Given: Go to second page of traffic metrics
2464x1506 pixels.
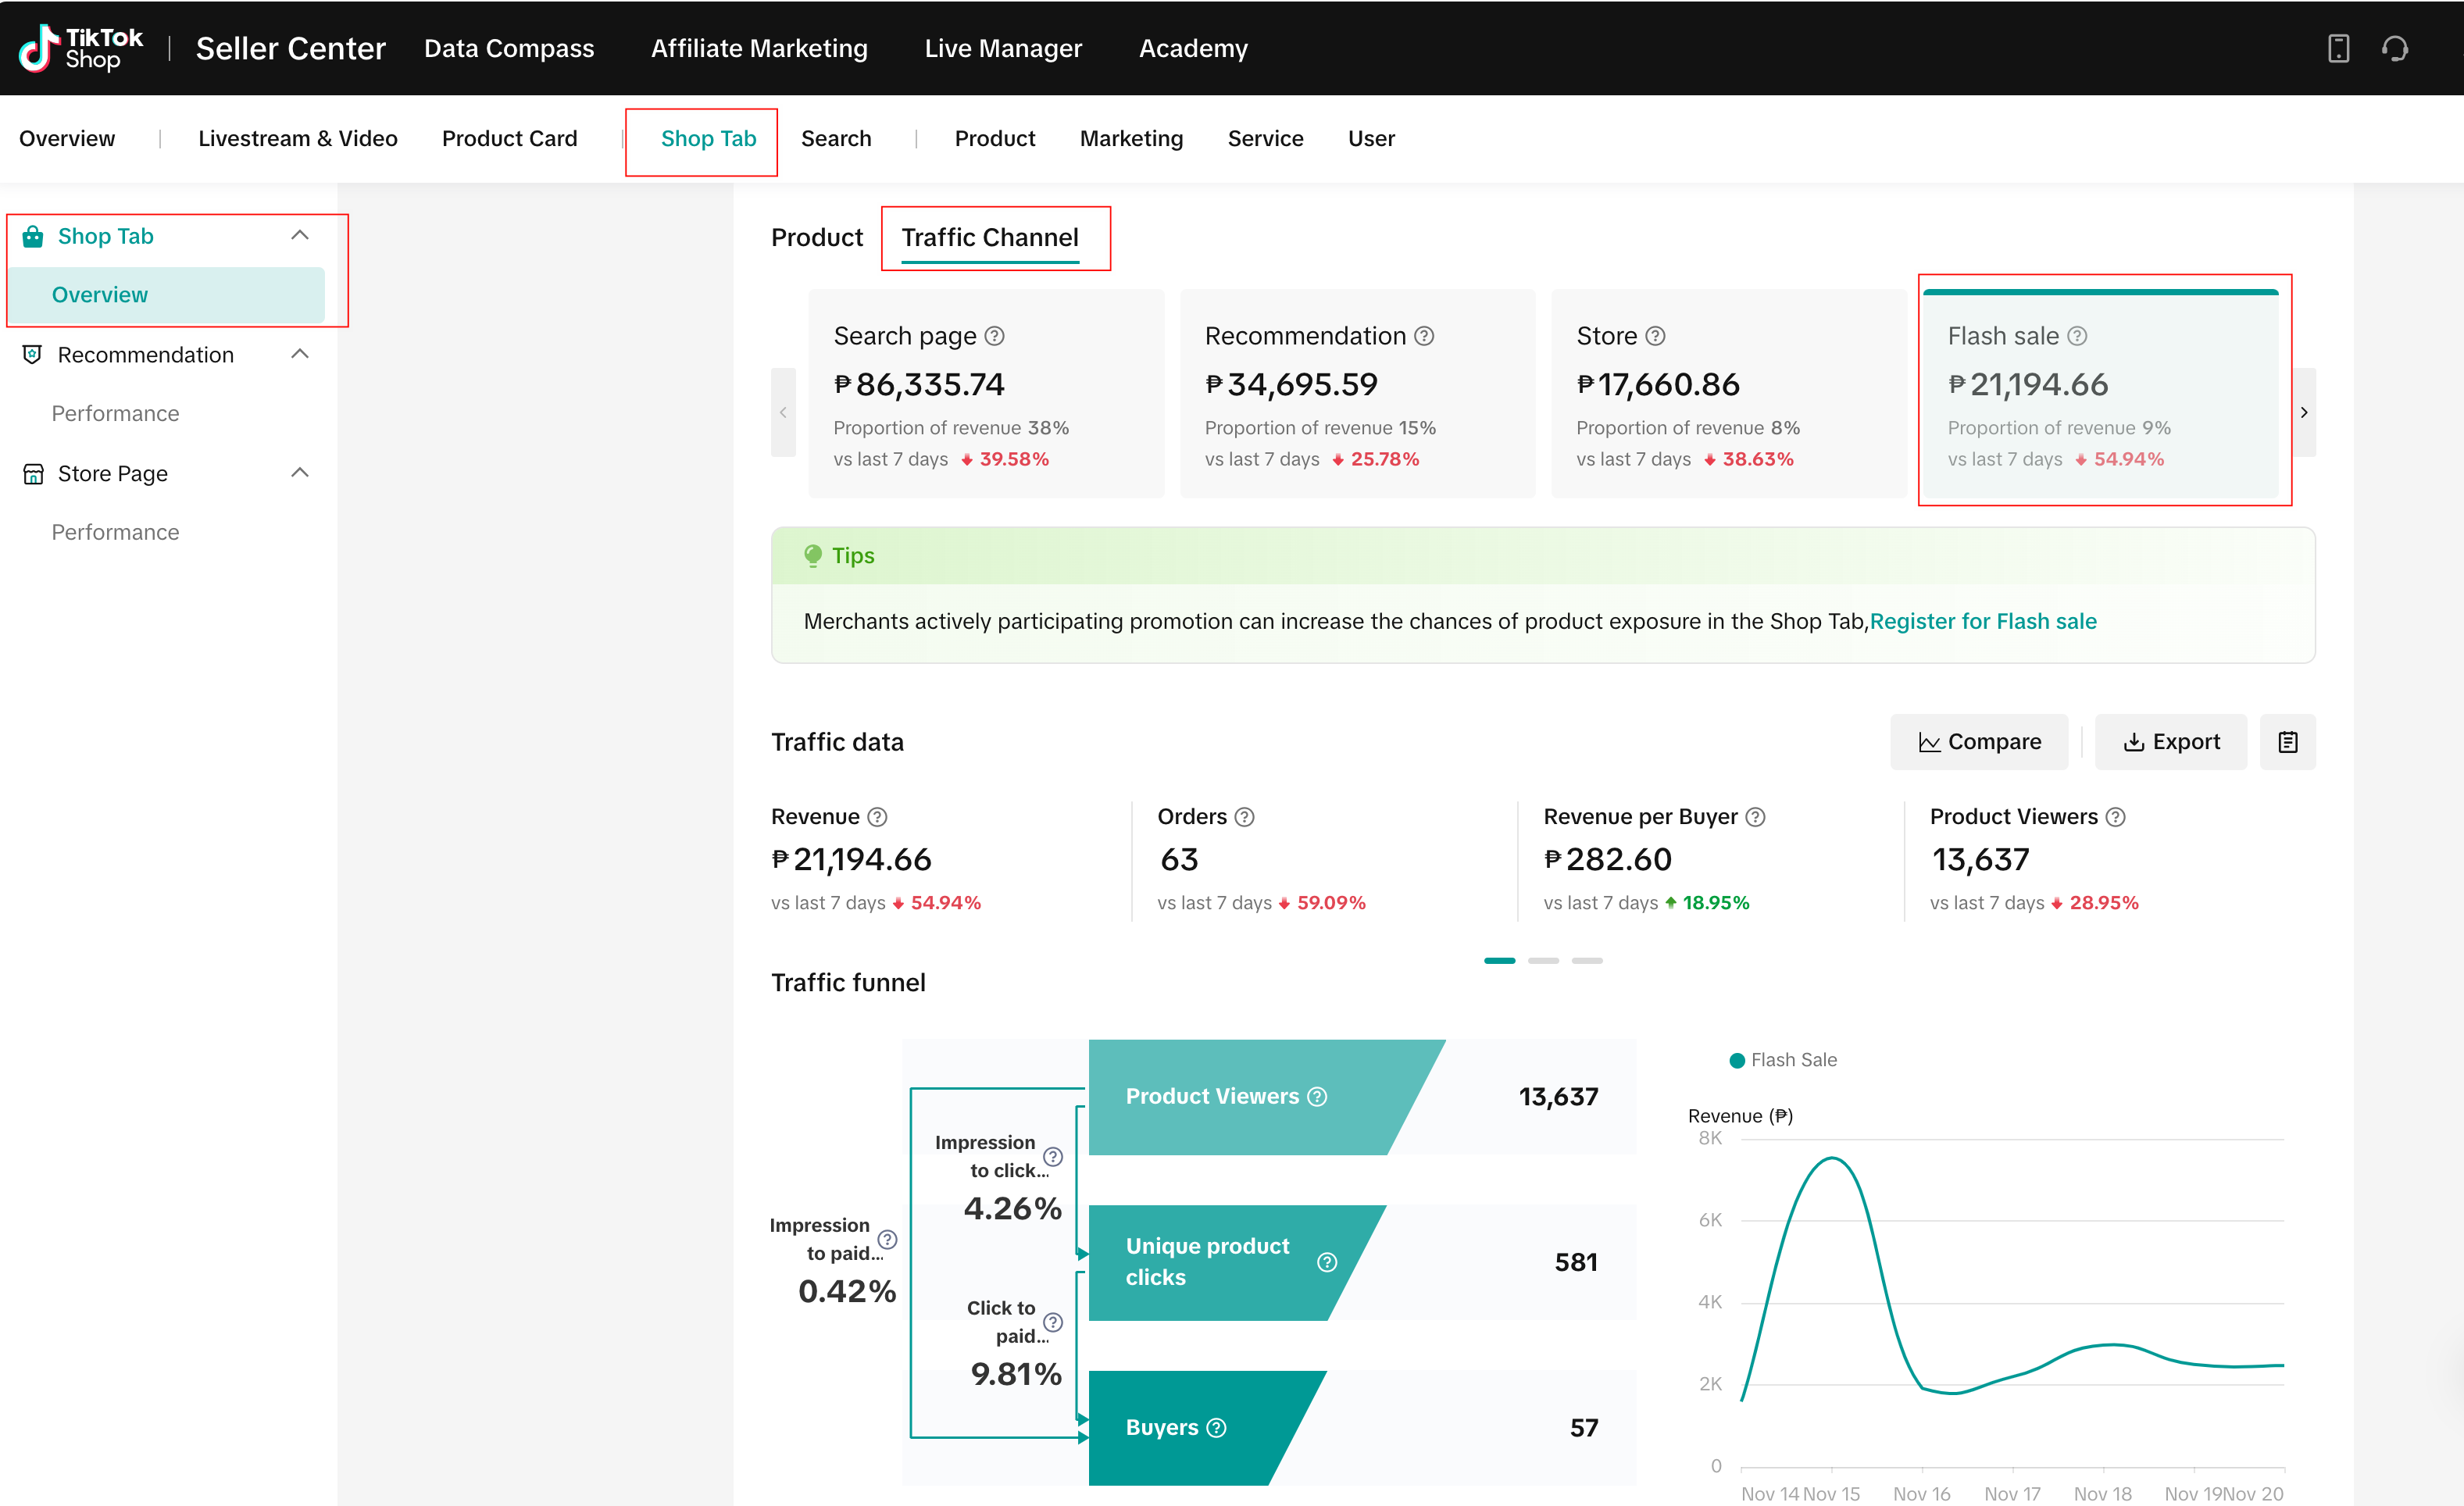Looking at the screenshot, I should tap(1542, 960).
